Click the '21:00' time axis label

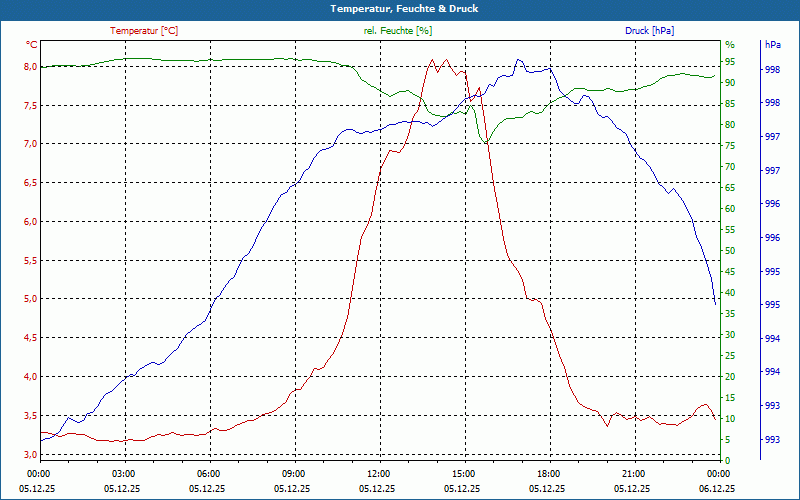(x=633, y=473)
